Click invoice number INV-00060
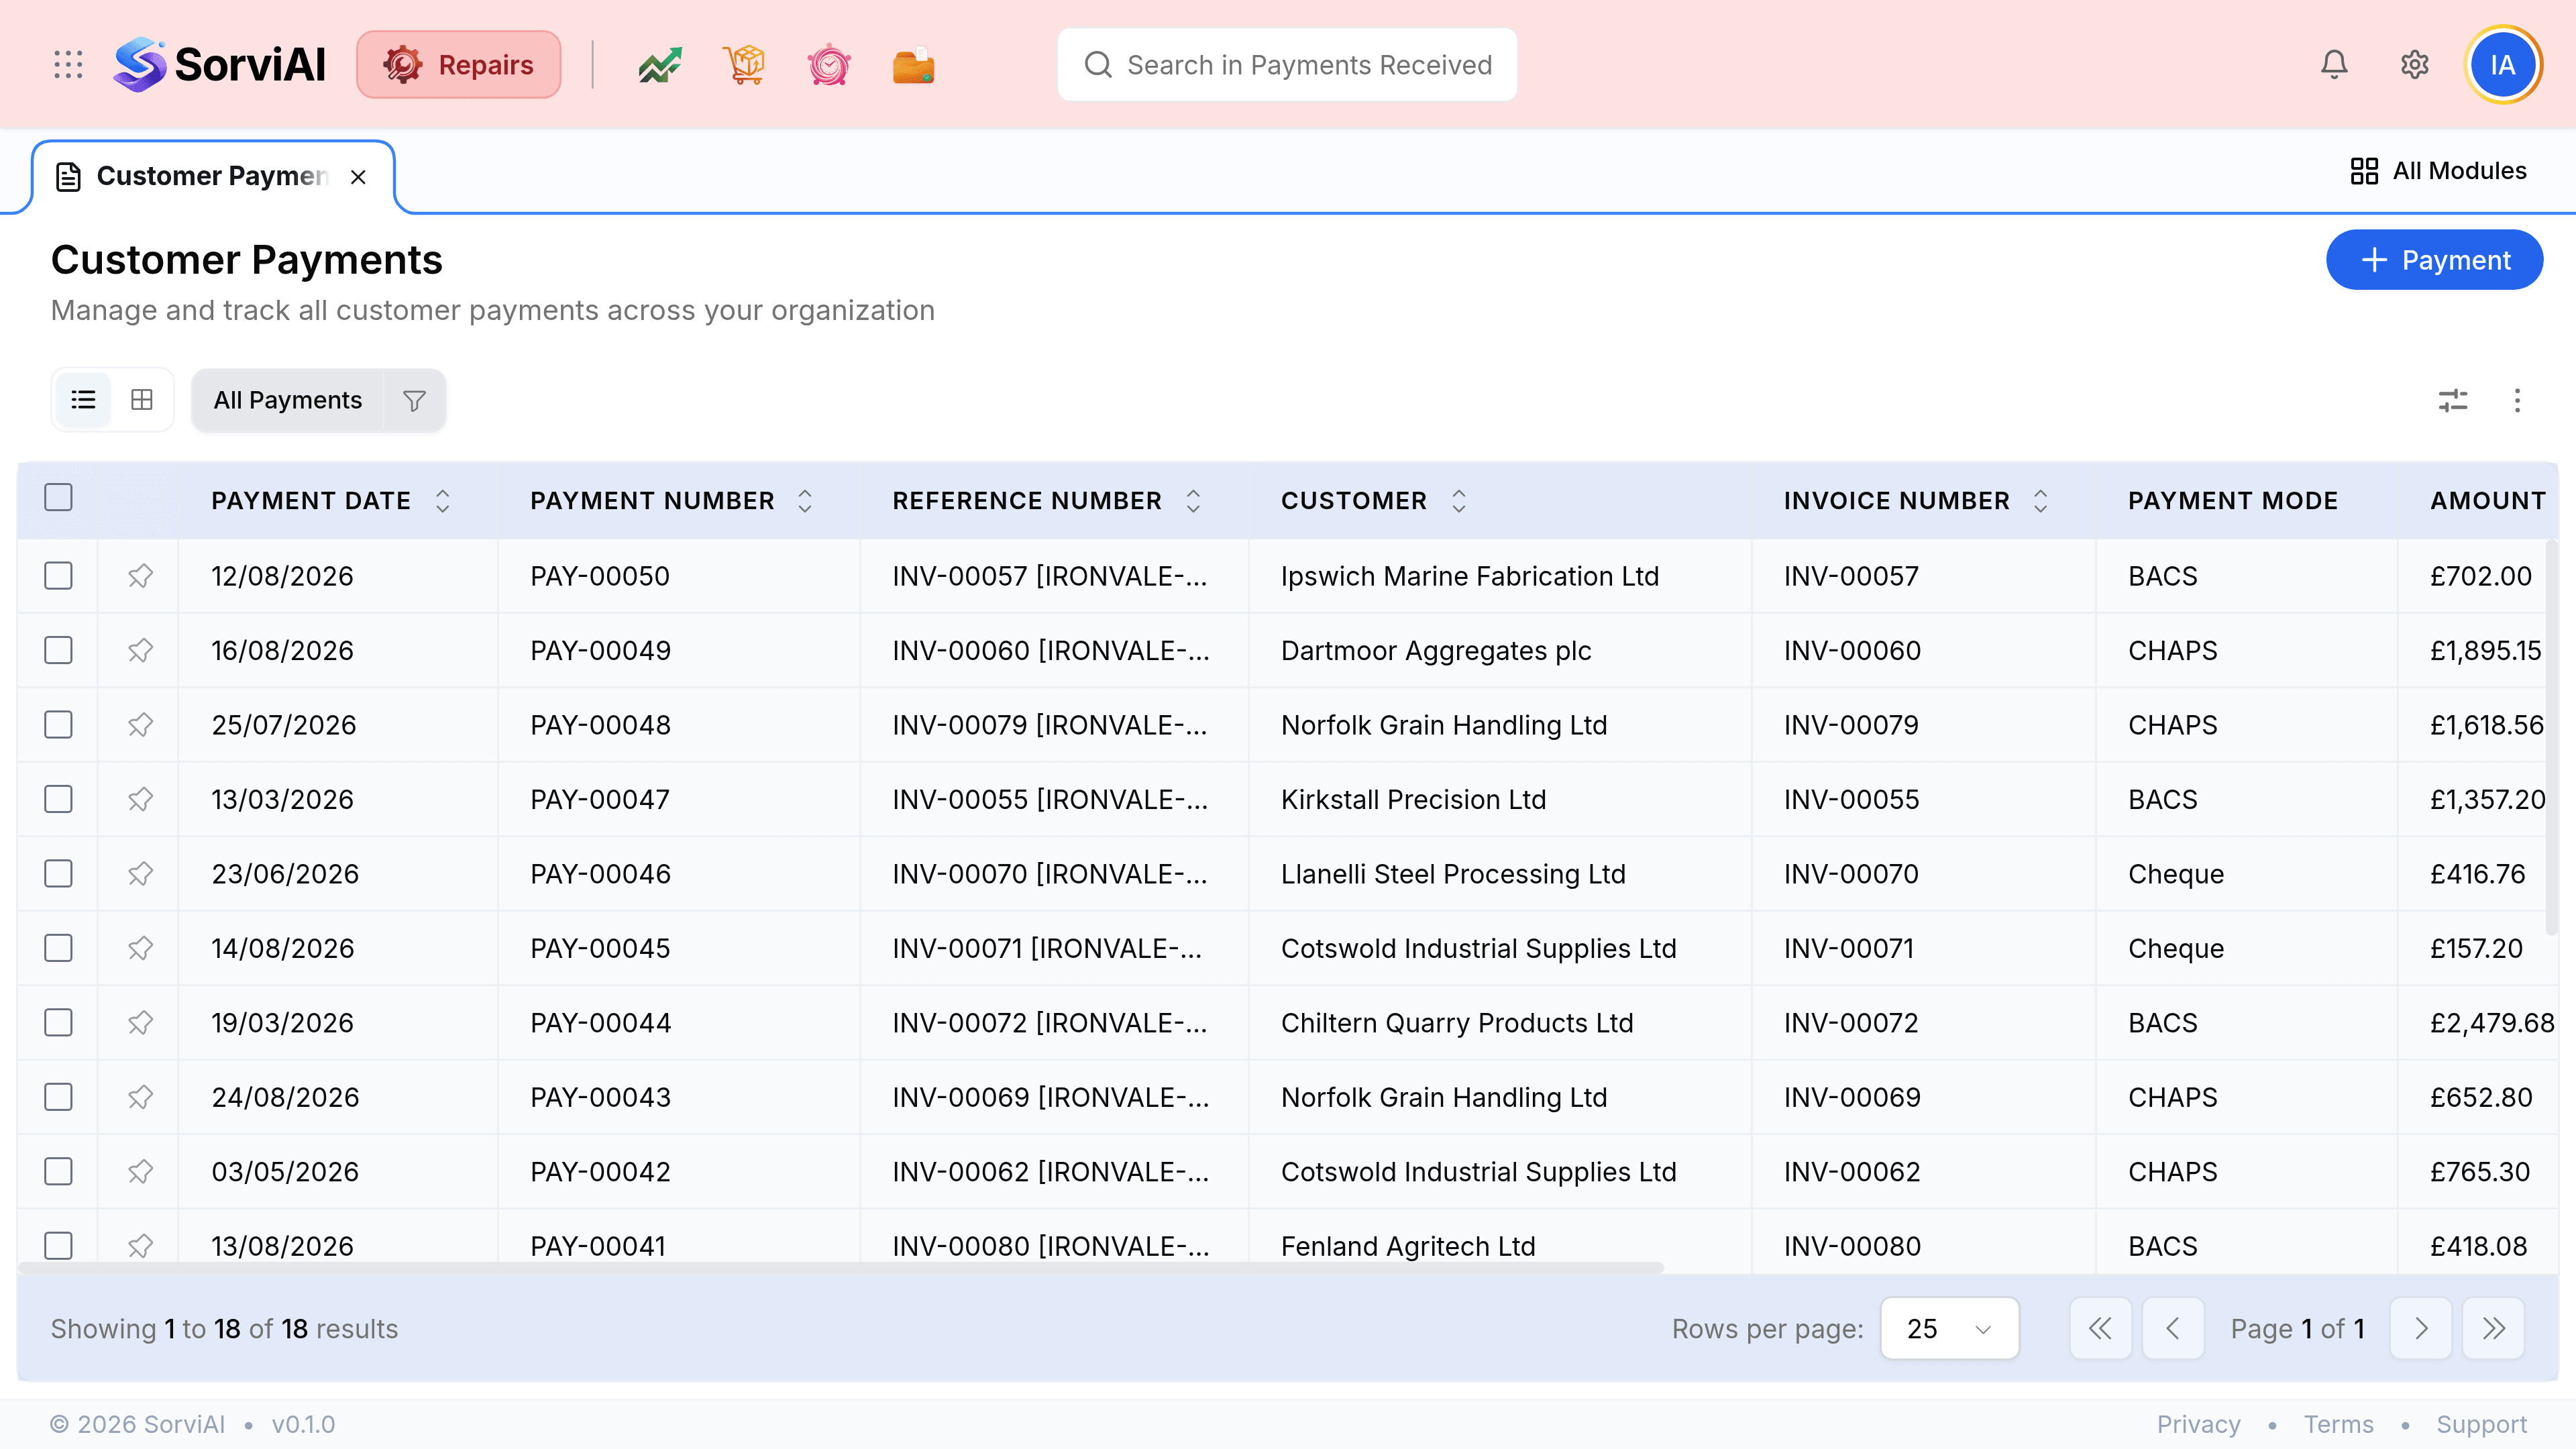 1852,650
